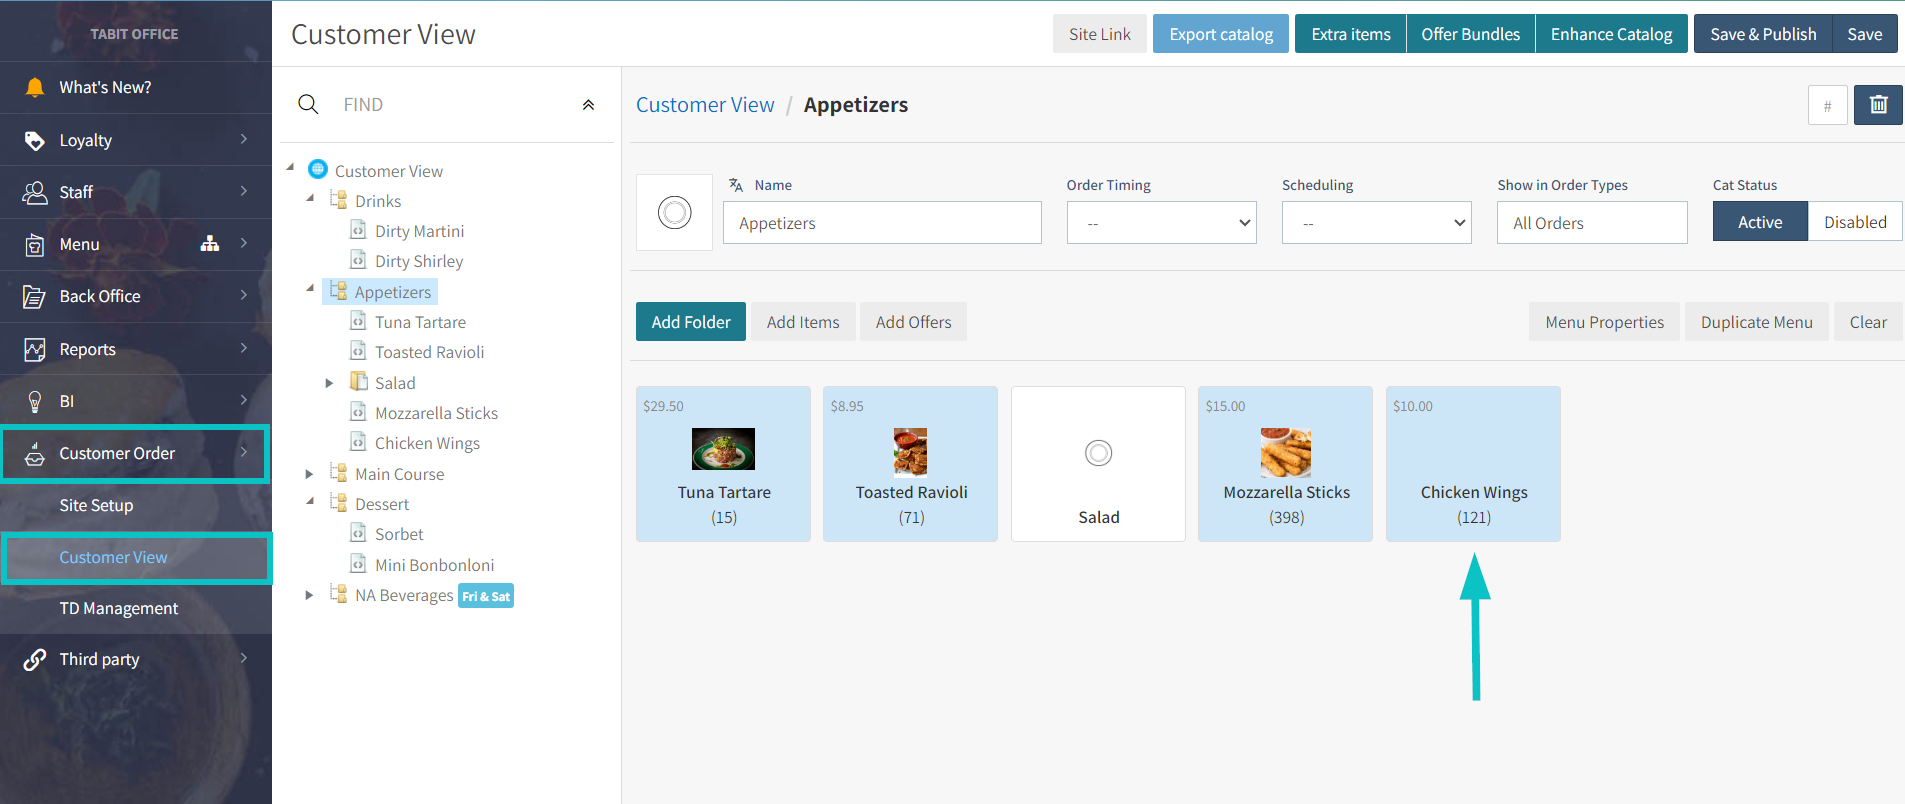Click Enhance Catalog button

click(x=1611, y=34)
